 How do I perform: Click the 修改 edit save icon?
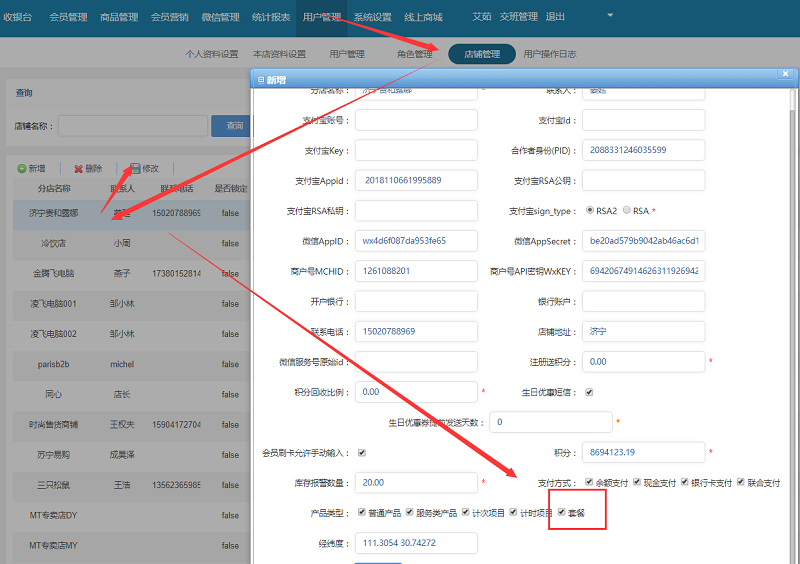(x=135, y=169)
